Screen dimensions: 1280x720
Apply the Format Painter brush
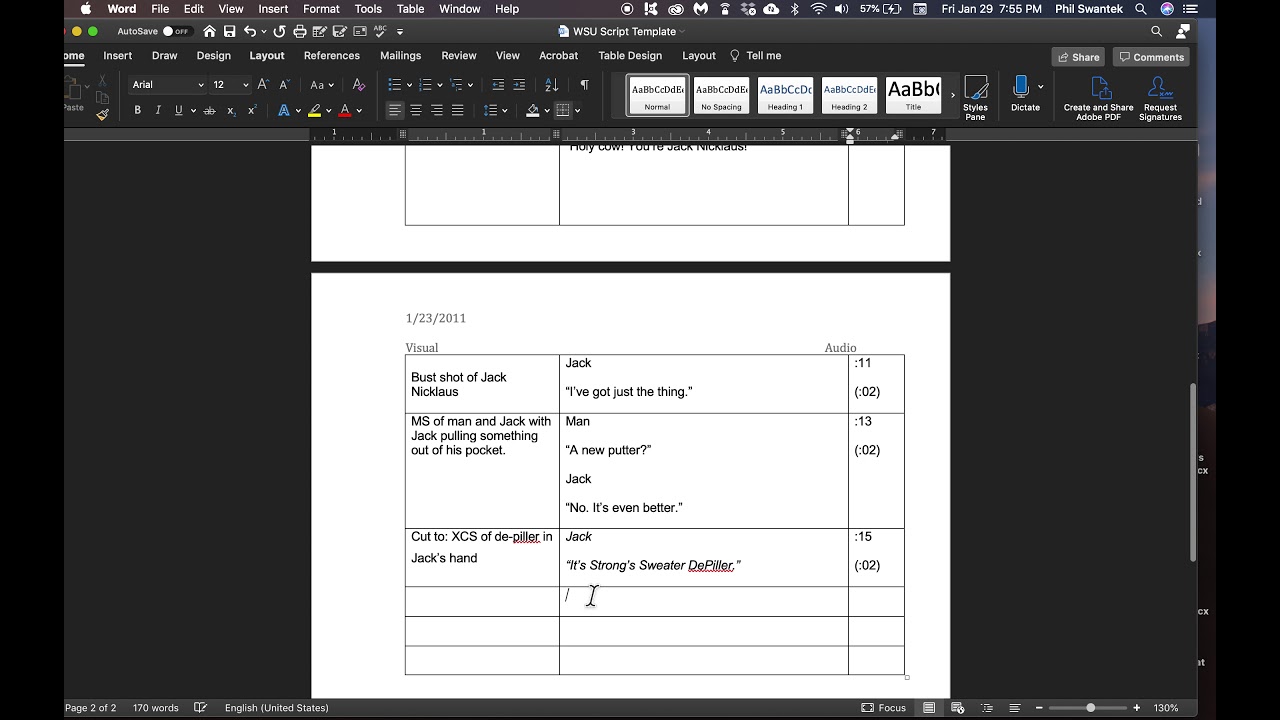pyautogui.click(x=102, y=114)
